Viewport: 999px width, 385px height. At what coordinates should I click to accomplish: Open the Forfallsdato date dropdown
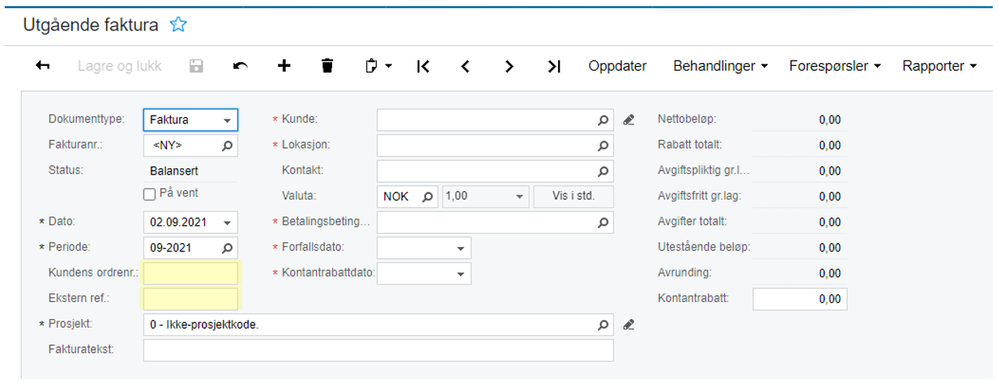click(x=461, y=248)
